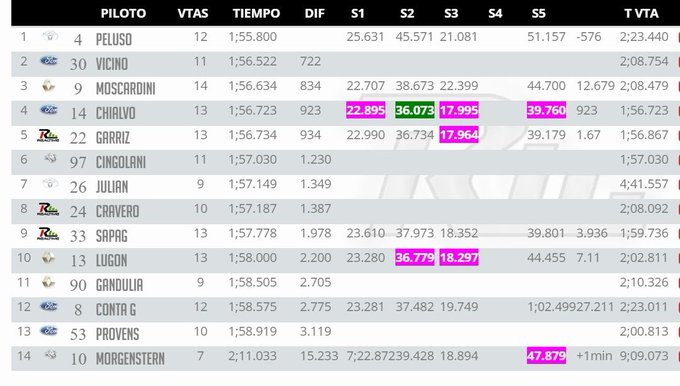Click the Ford logo next to Vicino
680x386 pixels.
pyautogui.click(x=49, y=61)
